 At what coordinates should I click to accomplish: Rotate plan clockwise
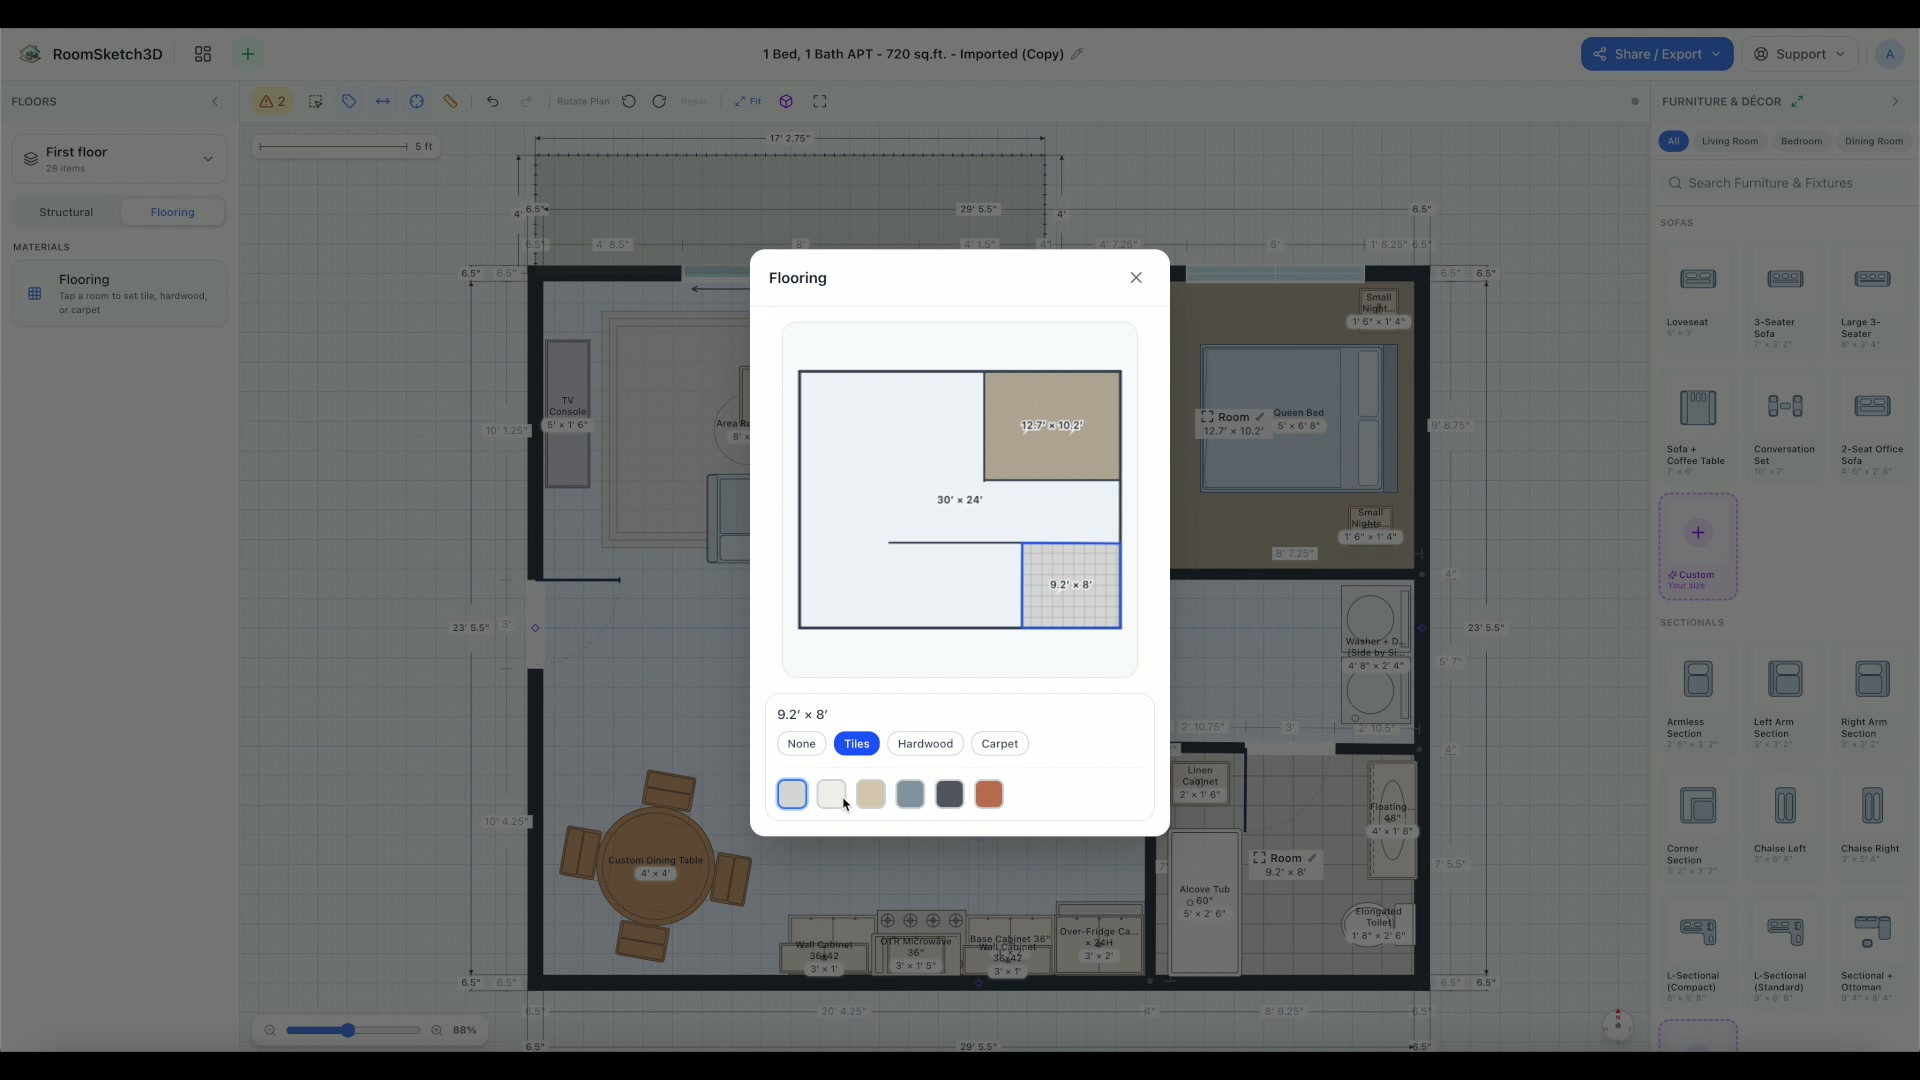click(659, 101)
